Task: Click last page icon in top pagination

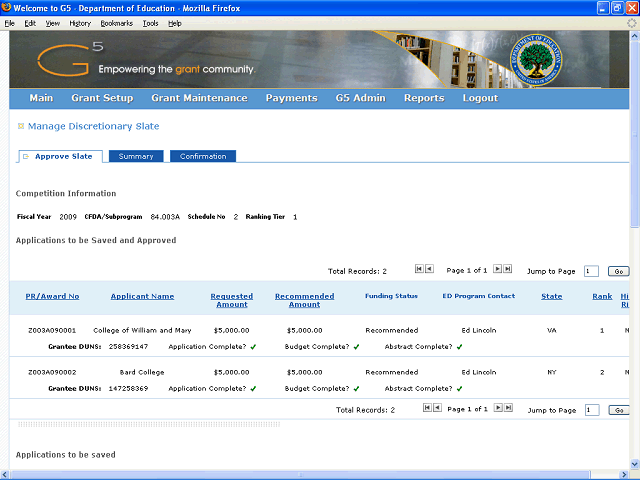Action: 508,270
